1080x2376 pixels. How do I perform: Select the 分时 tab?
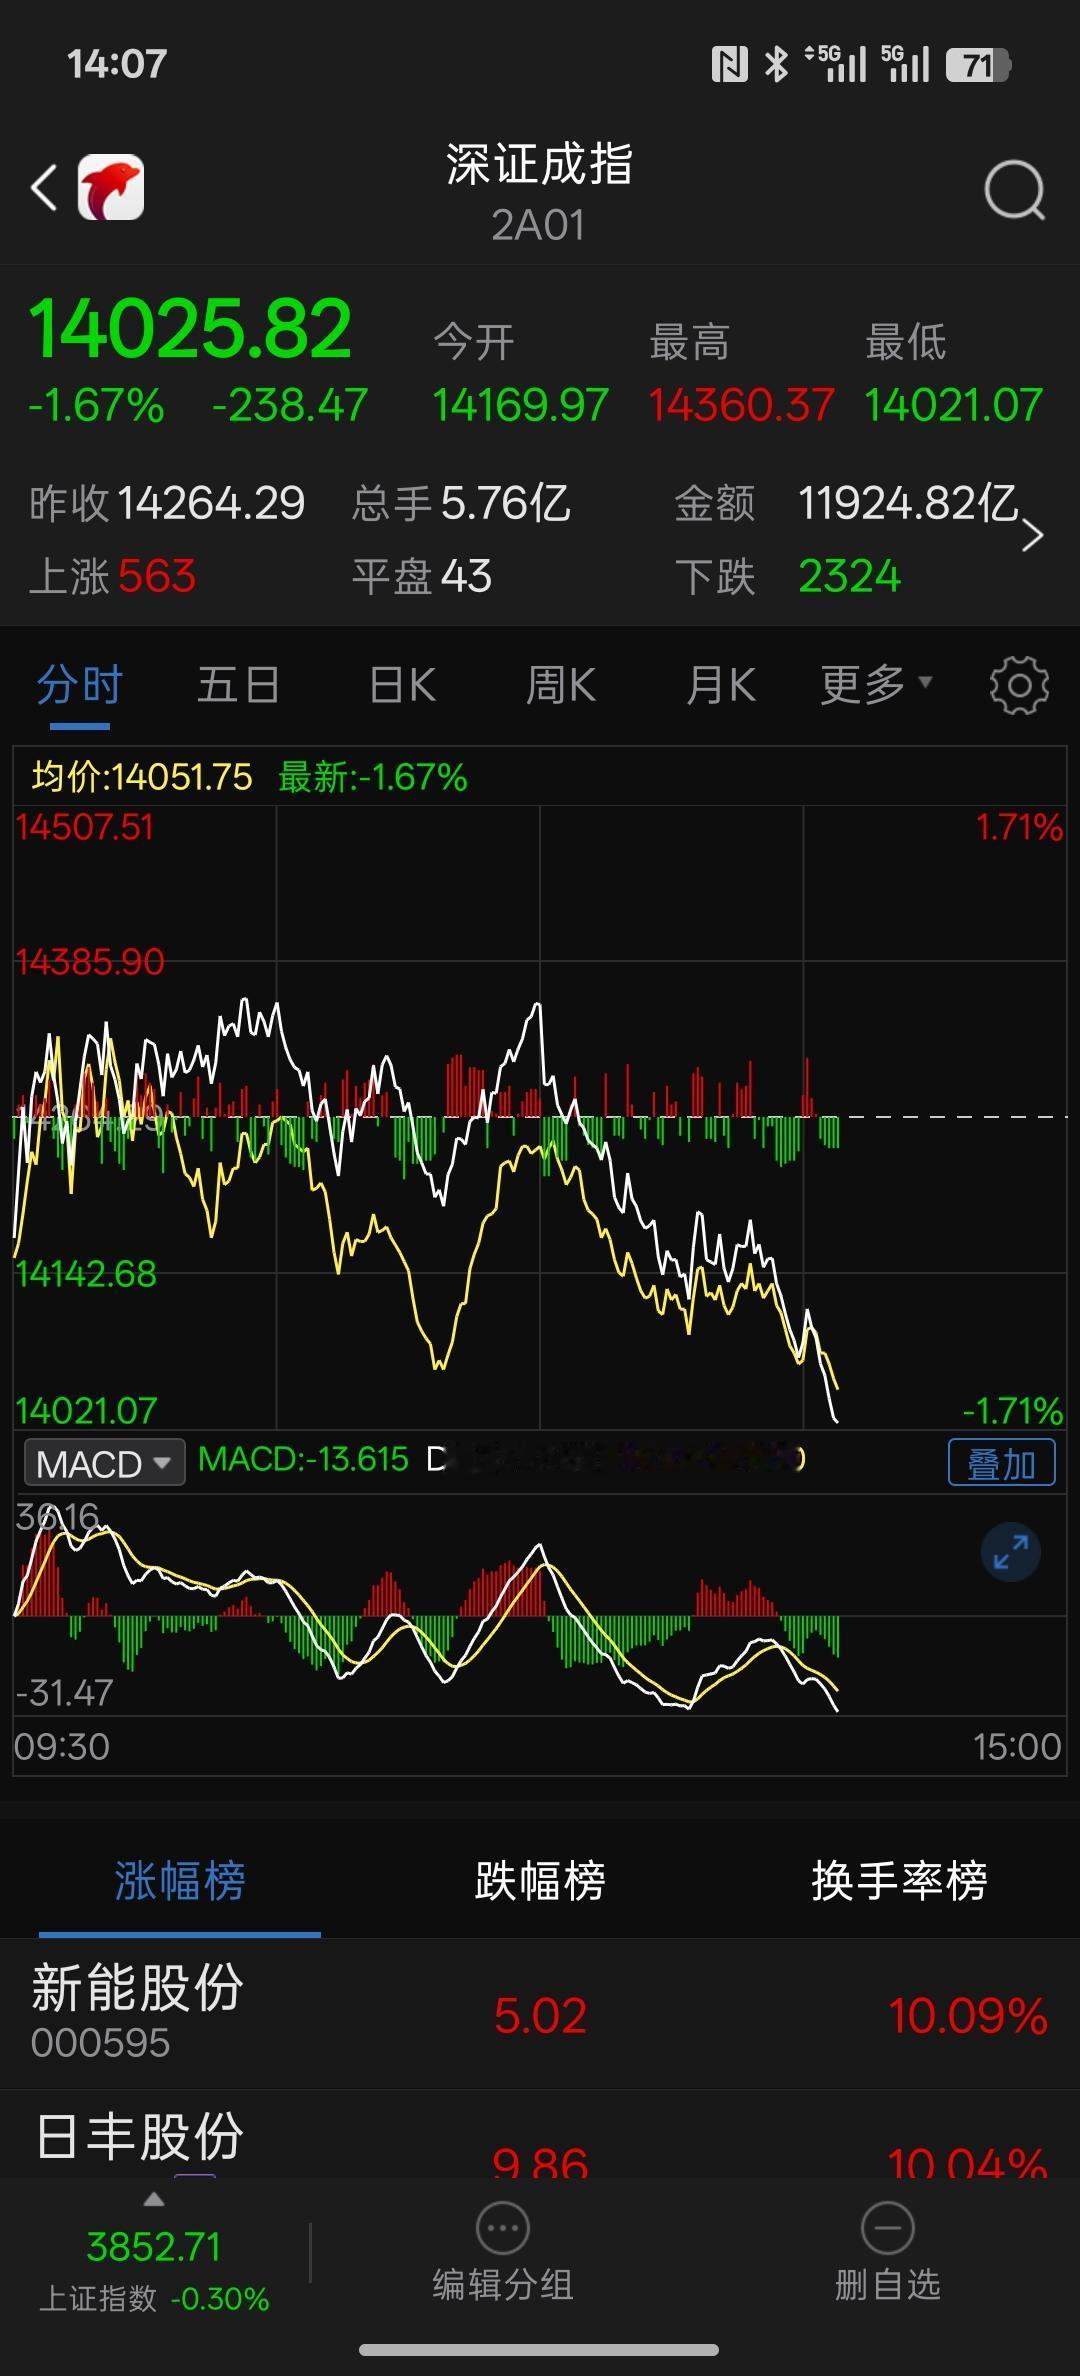click(x=80, y=687)
